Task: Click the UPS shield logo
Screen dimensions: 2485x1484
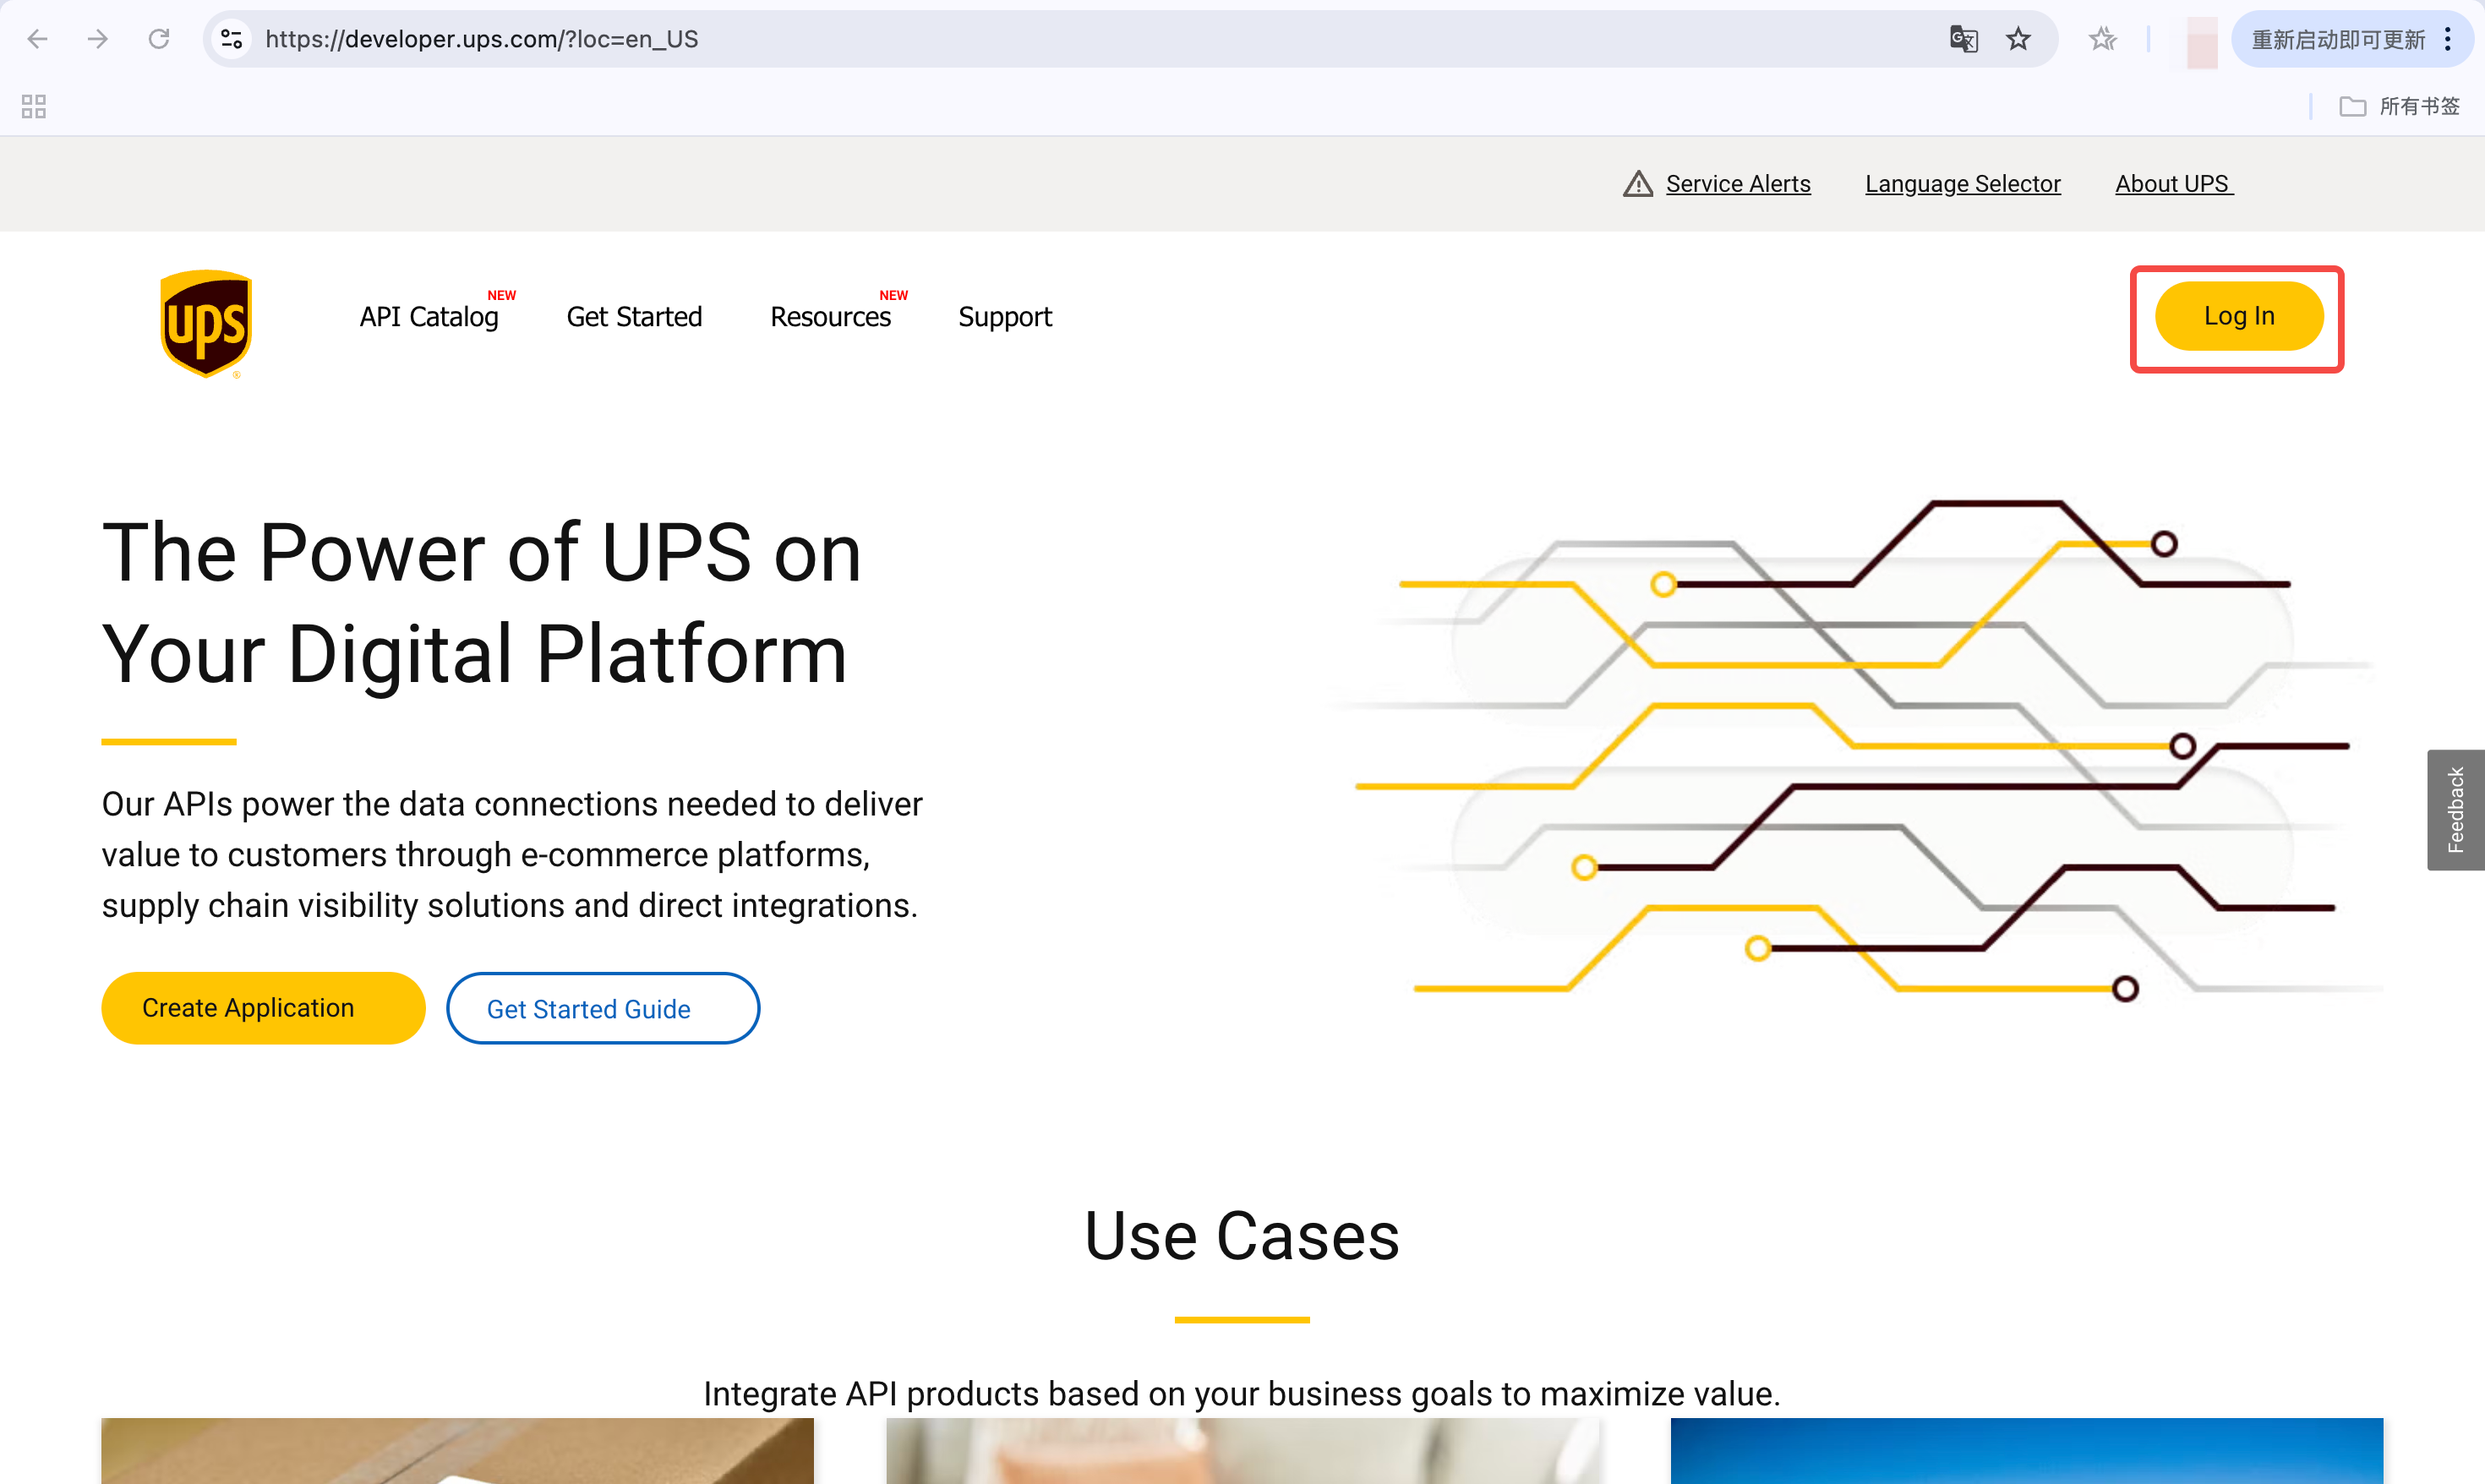Action: [206, 323]
